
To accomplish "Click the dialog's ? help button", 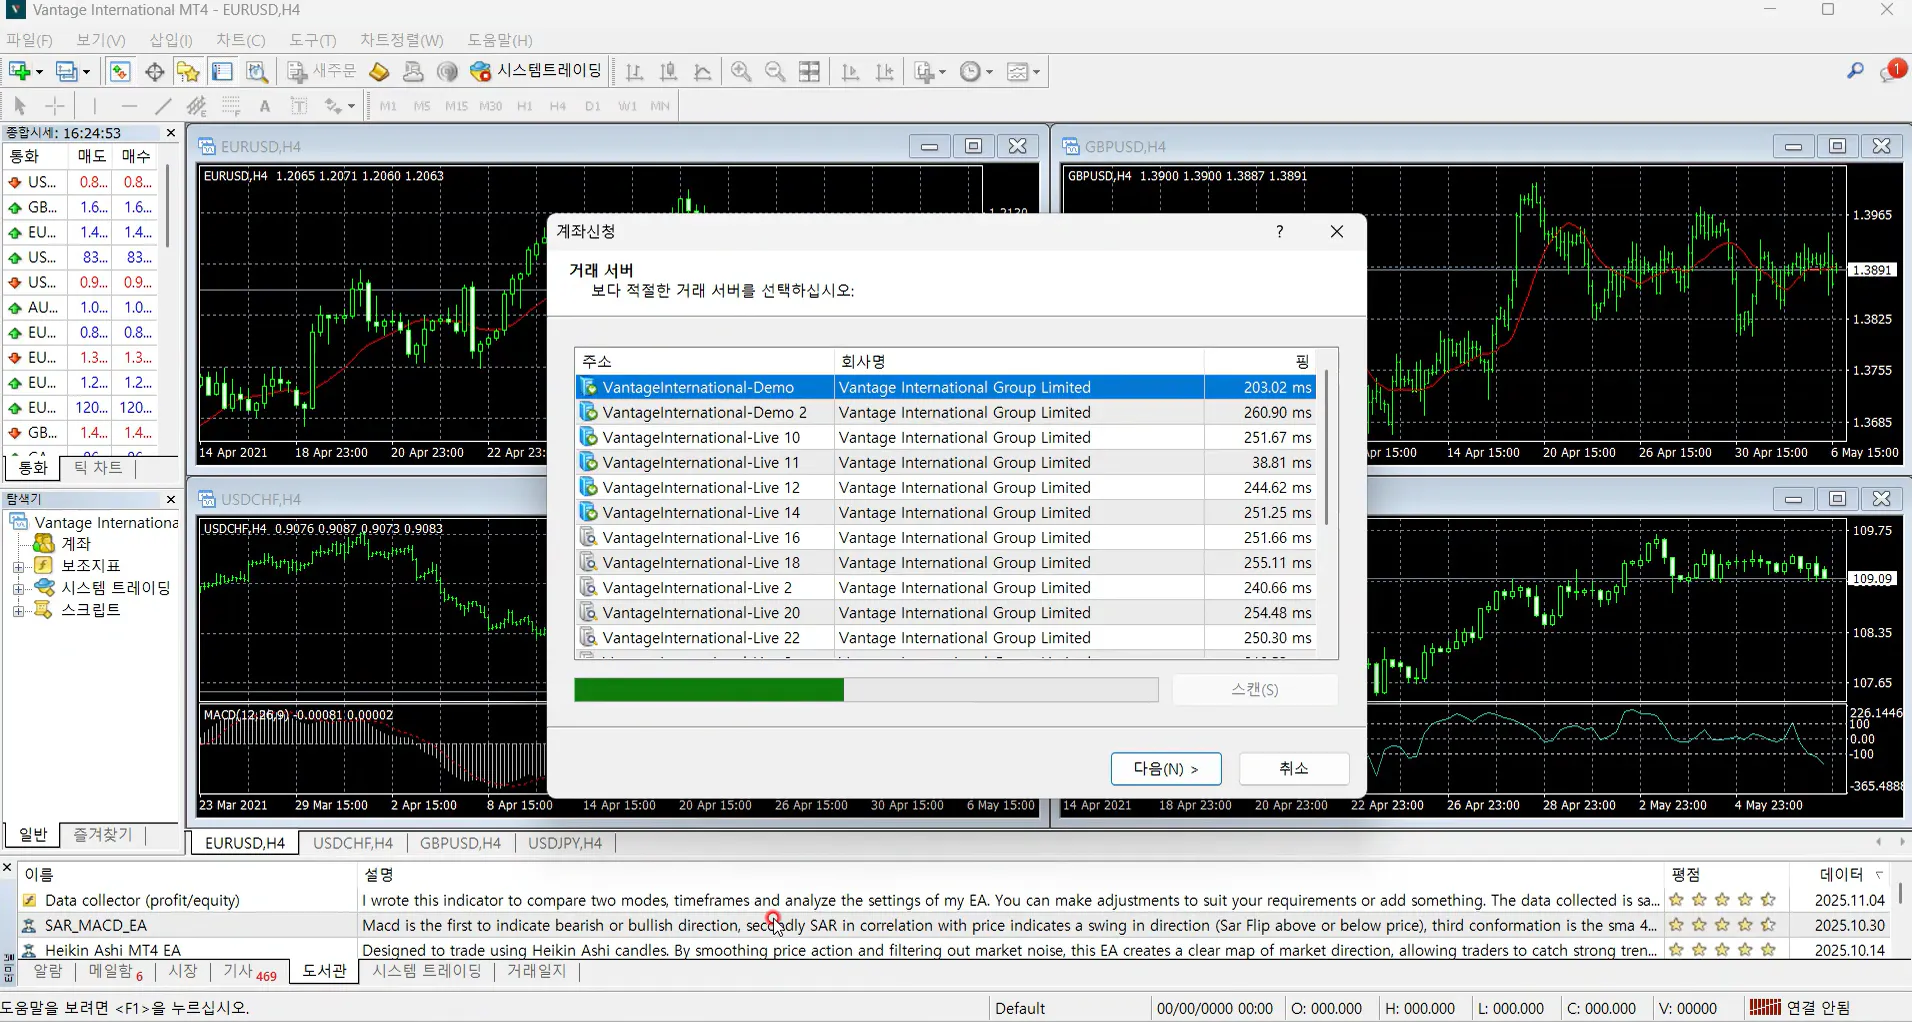I will [x=1280, y=232].
